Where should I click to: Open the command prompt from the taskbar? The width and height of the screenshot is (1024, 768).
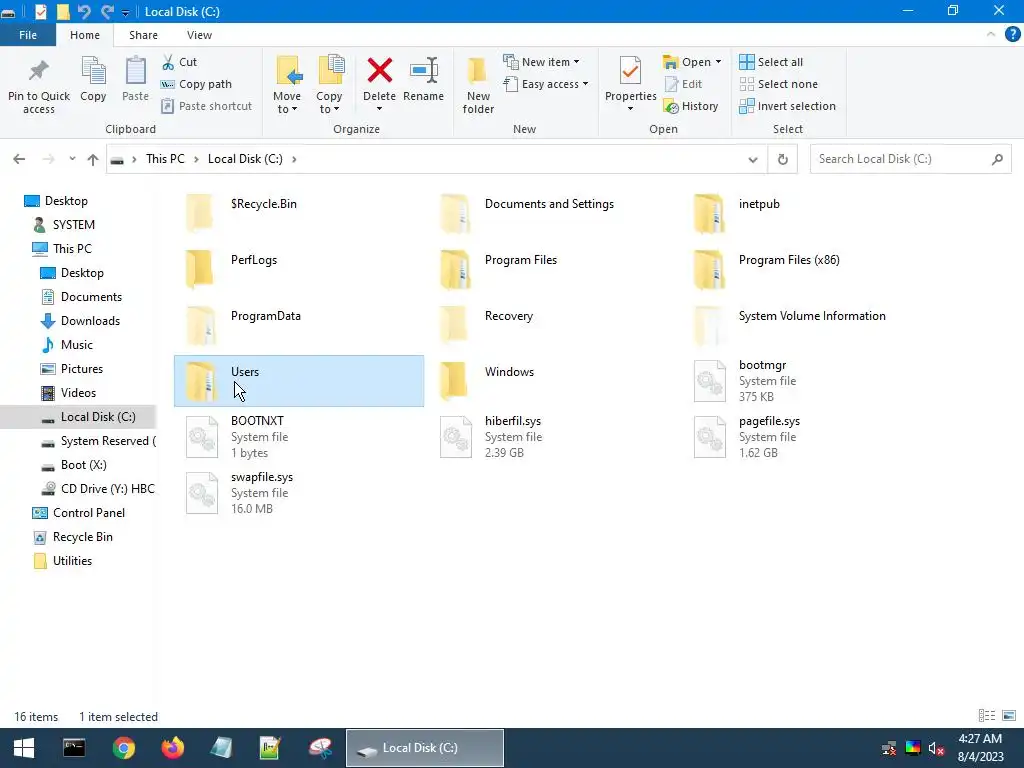pyautogui.click(x=74, y=748)
